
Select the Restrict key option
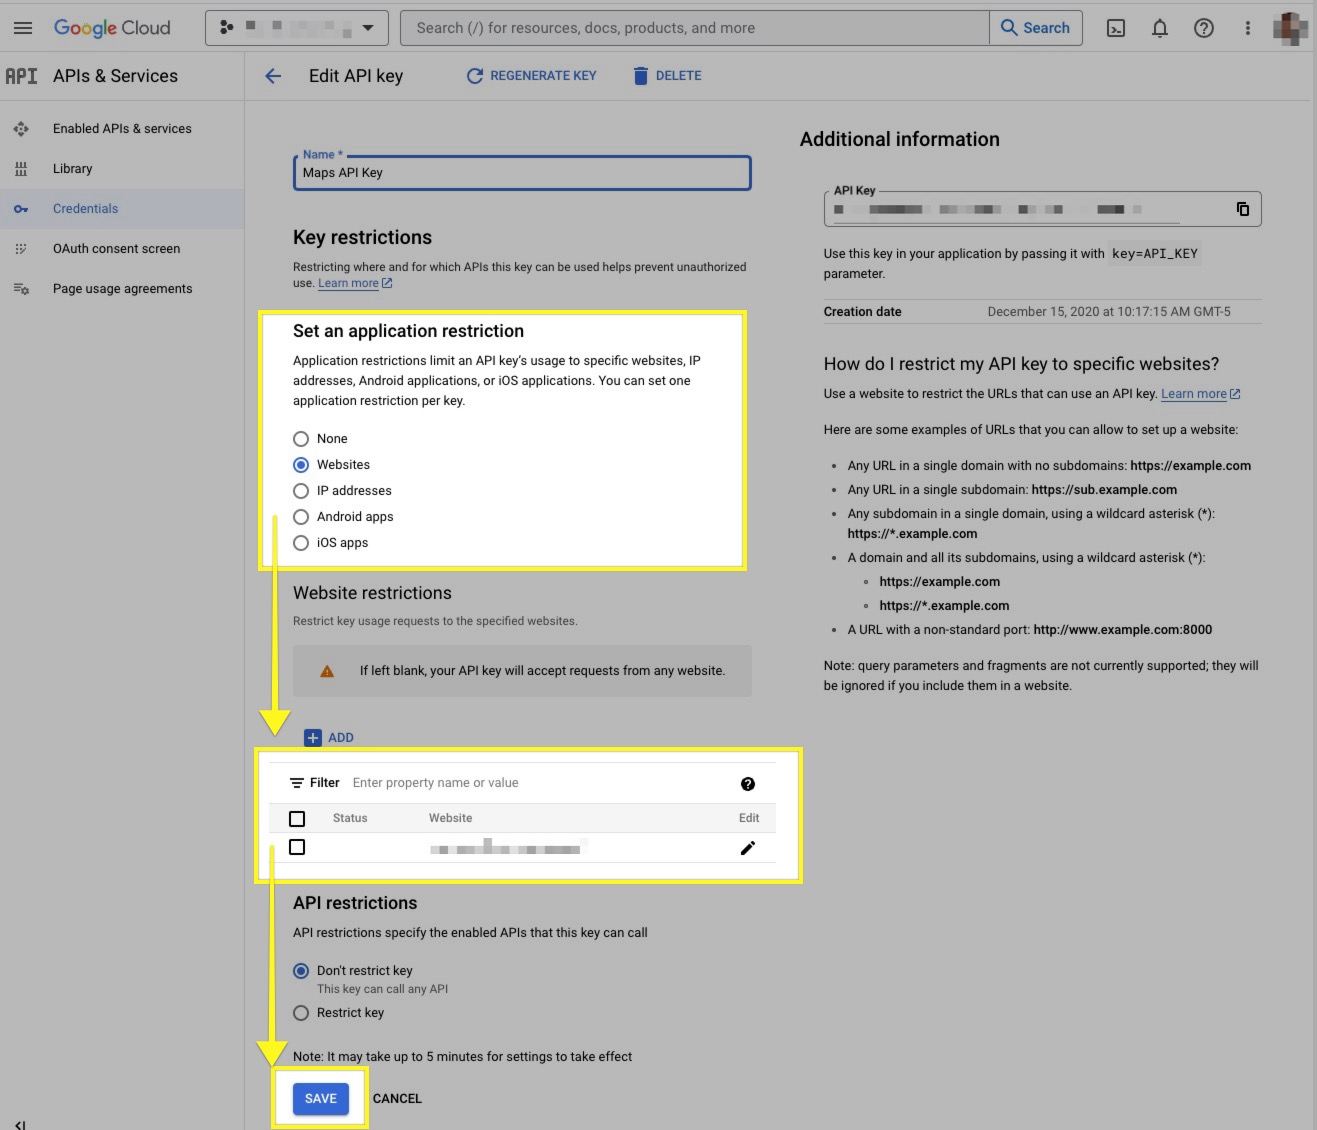[301, 1013]
